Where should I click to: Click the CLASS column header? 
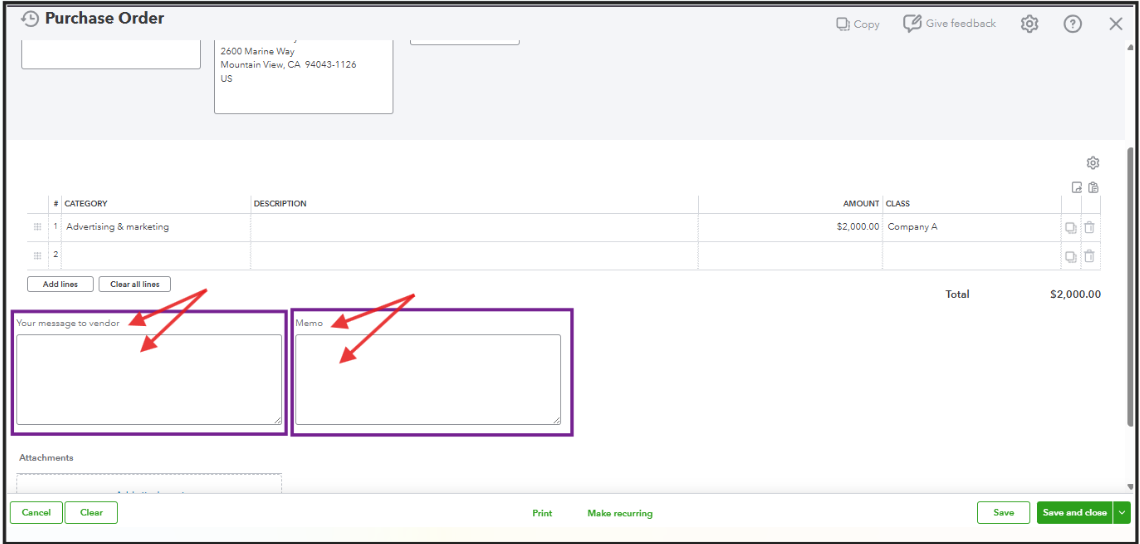click(x=898, y=204)
